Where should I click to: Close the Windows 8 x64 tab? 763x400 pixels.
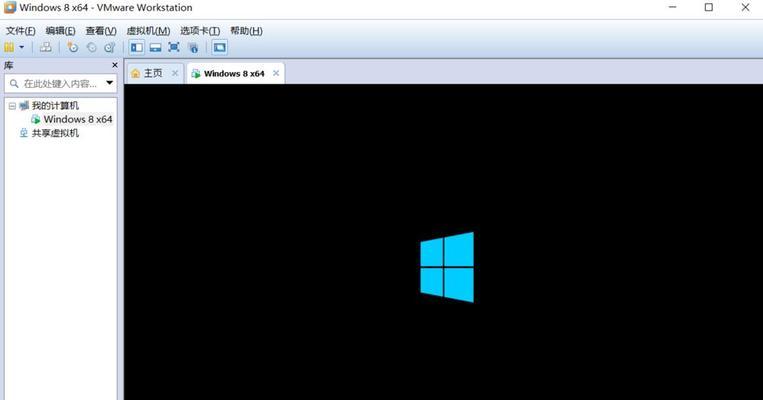[x=276, y=73]
